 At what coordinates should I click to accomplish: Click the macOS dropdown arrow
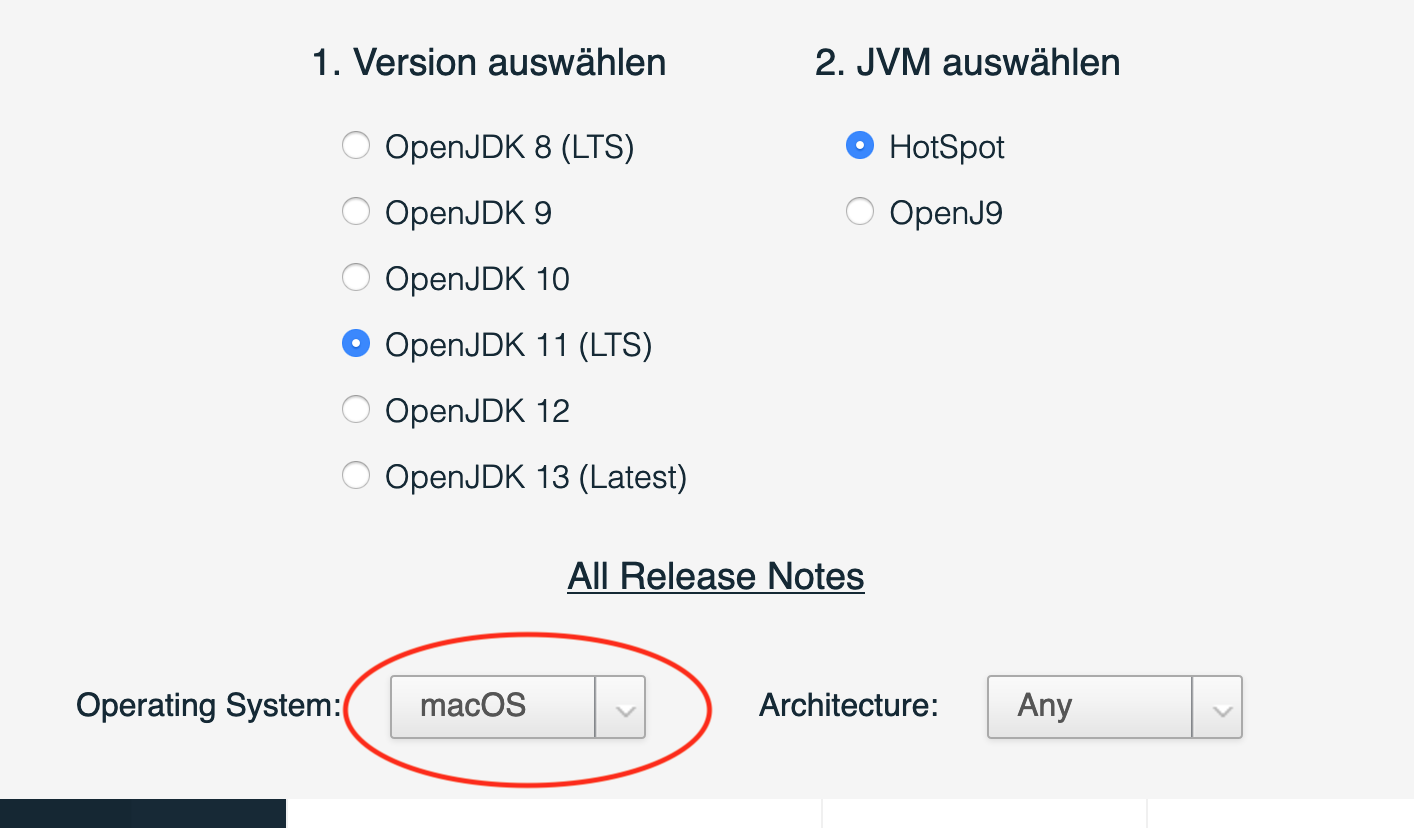tap(621, 706)
